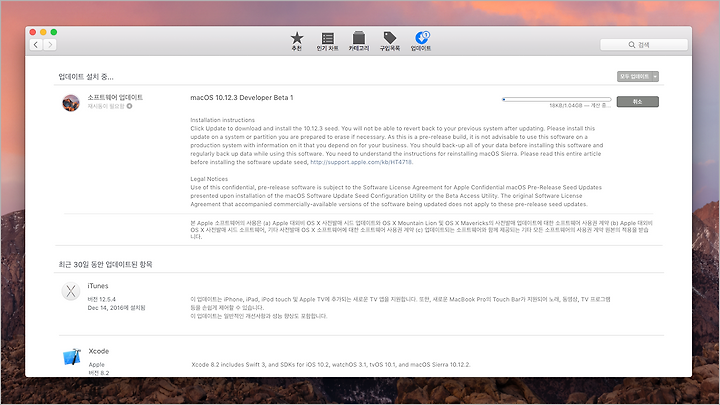
Task: Click the Legal Notices heading
Action: (x=209, y=179)
